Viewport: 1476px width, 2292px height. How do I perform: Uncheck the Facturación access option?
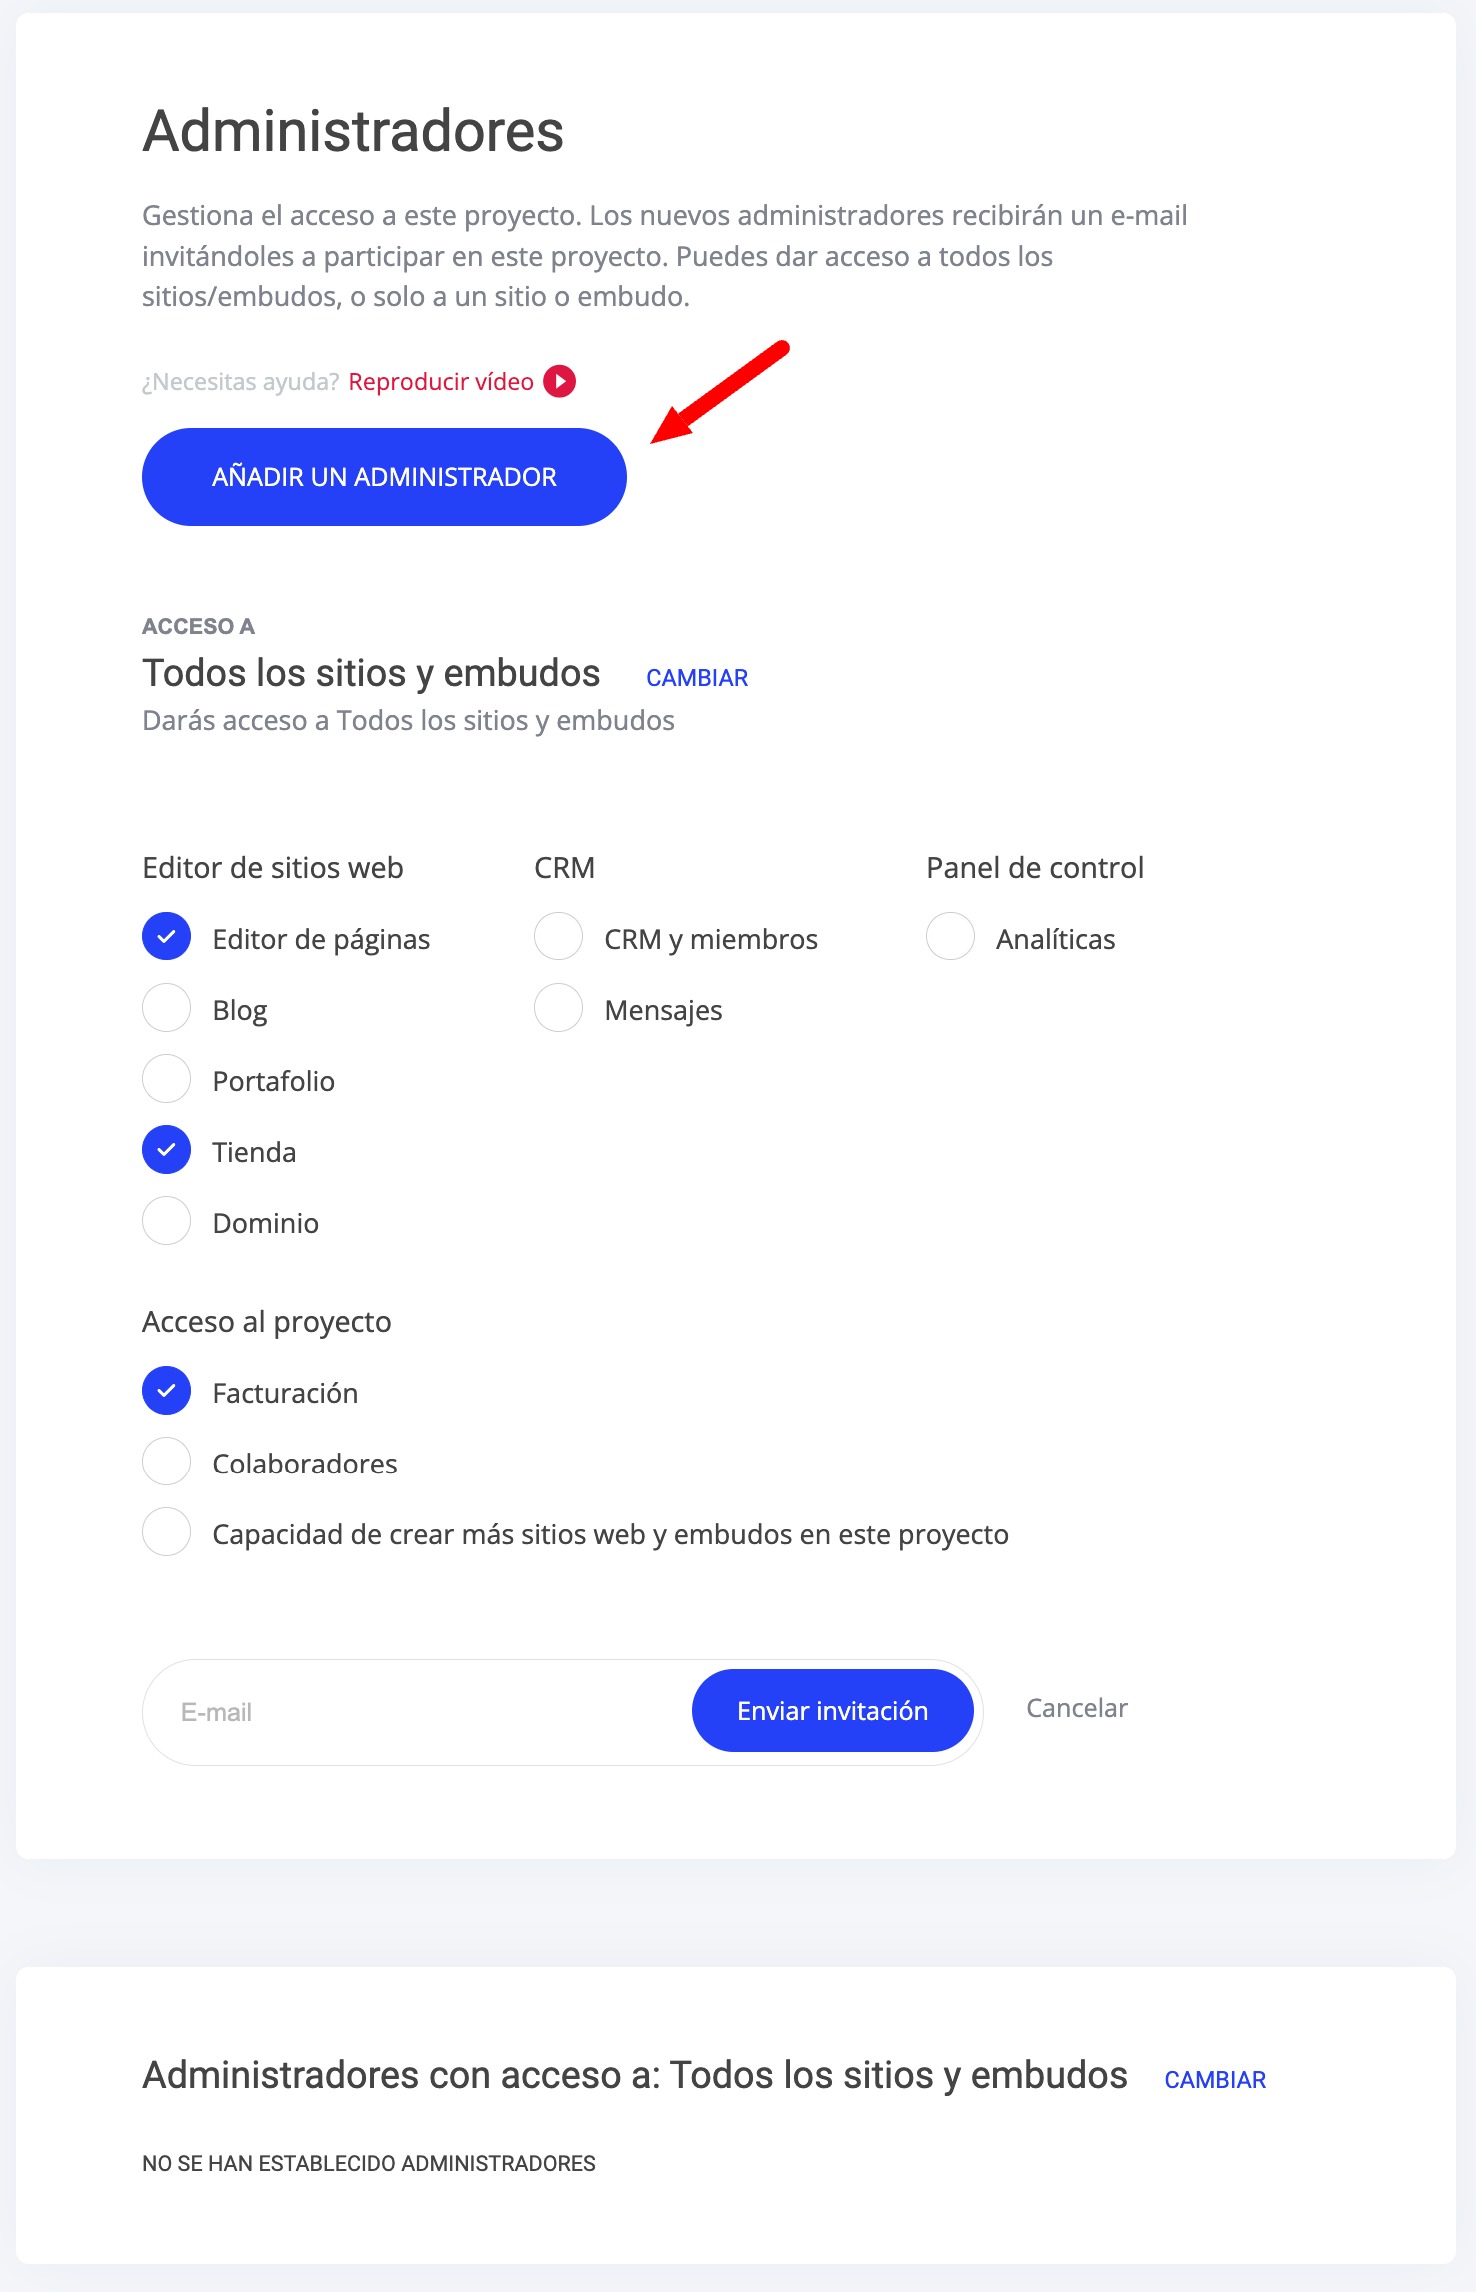(x=166, y=1391)
